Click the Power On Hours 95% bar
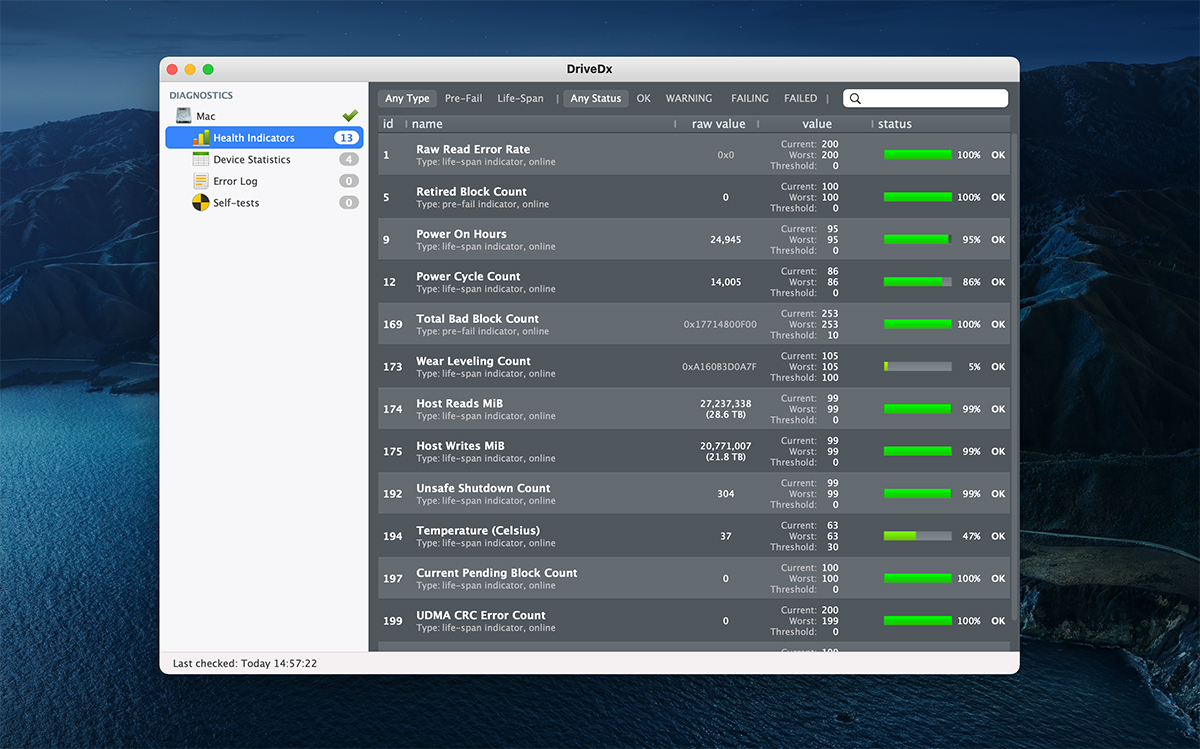The height and width of the screenshot is (749, 1200). [918, 240]
